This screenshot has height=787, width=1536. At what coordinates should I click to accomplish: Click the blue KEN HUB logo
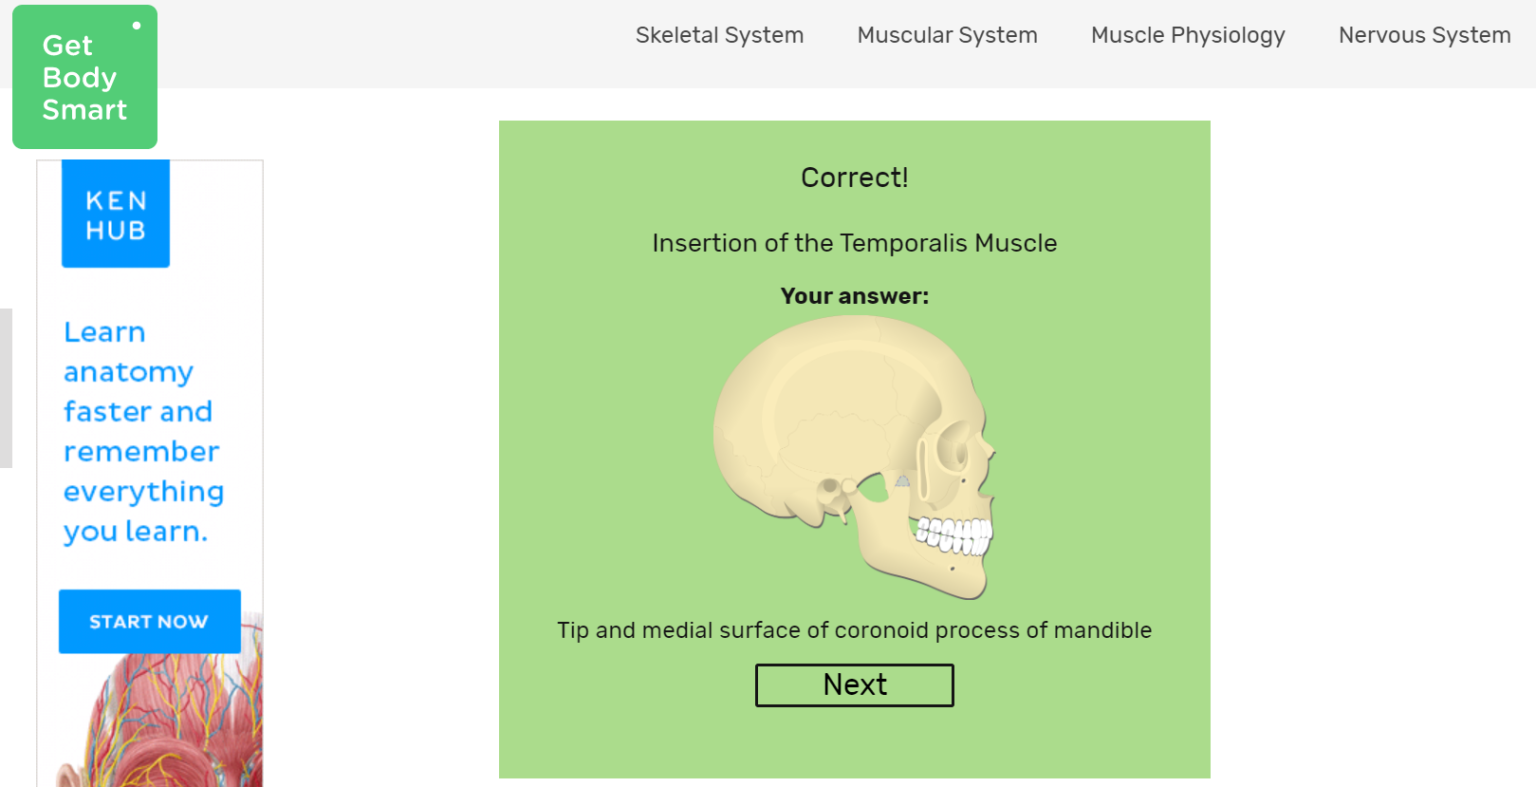115,213
